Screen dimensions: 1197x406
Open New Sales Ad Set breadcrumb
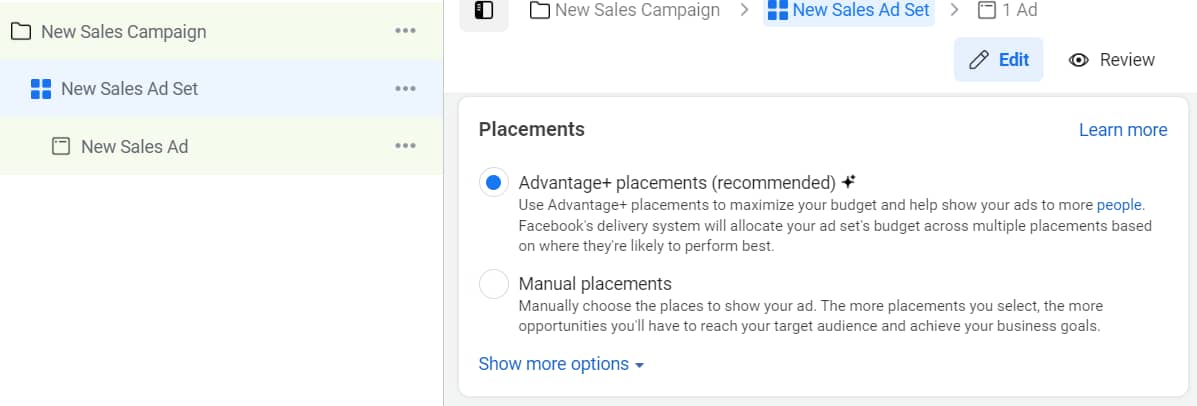[849, 11]
